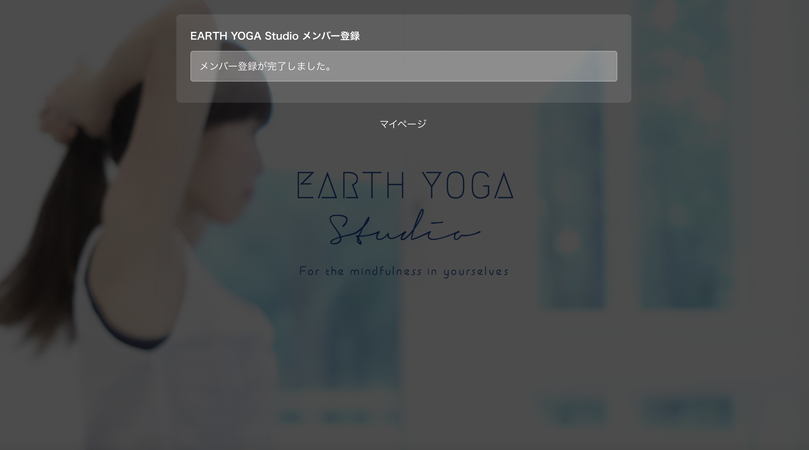Click the woman's raised arm in the photo

click(x=155, y=155)
